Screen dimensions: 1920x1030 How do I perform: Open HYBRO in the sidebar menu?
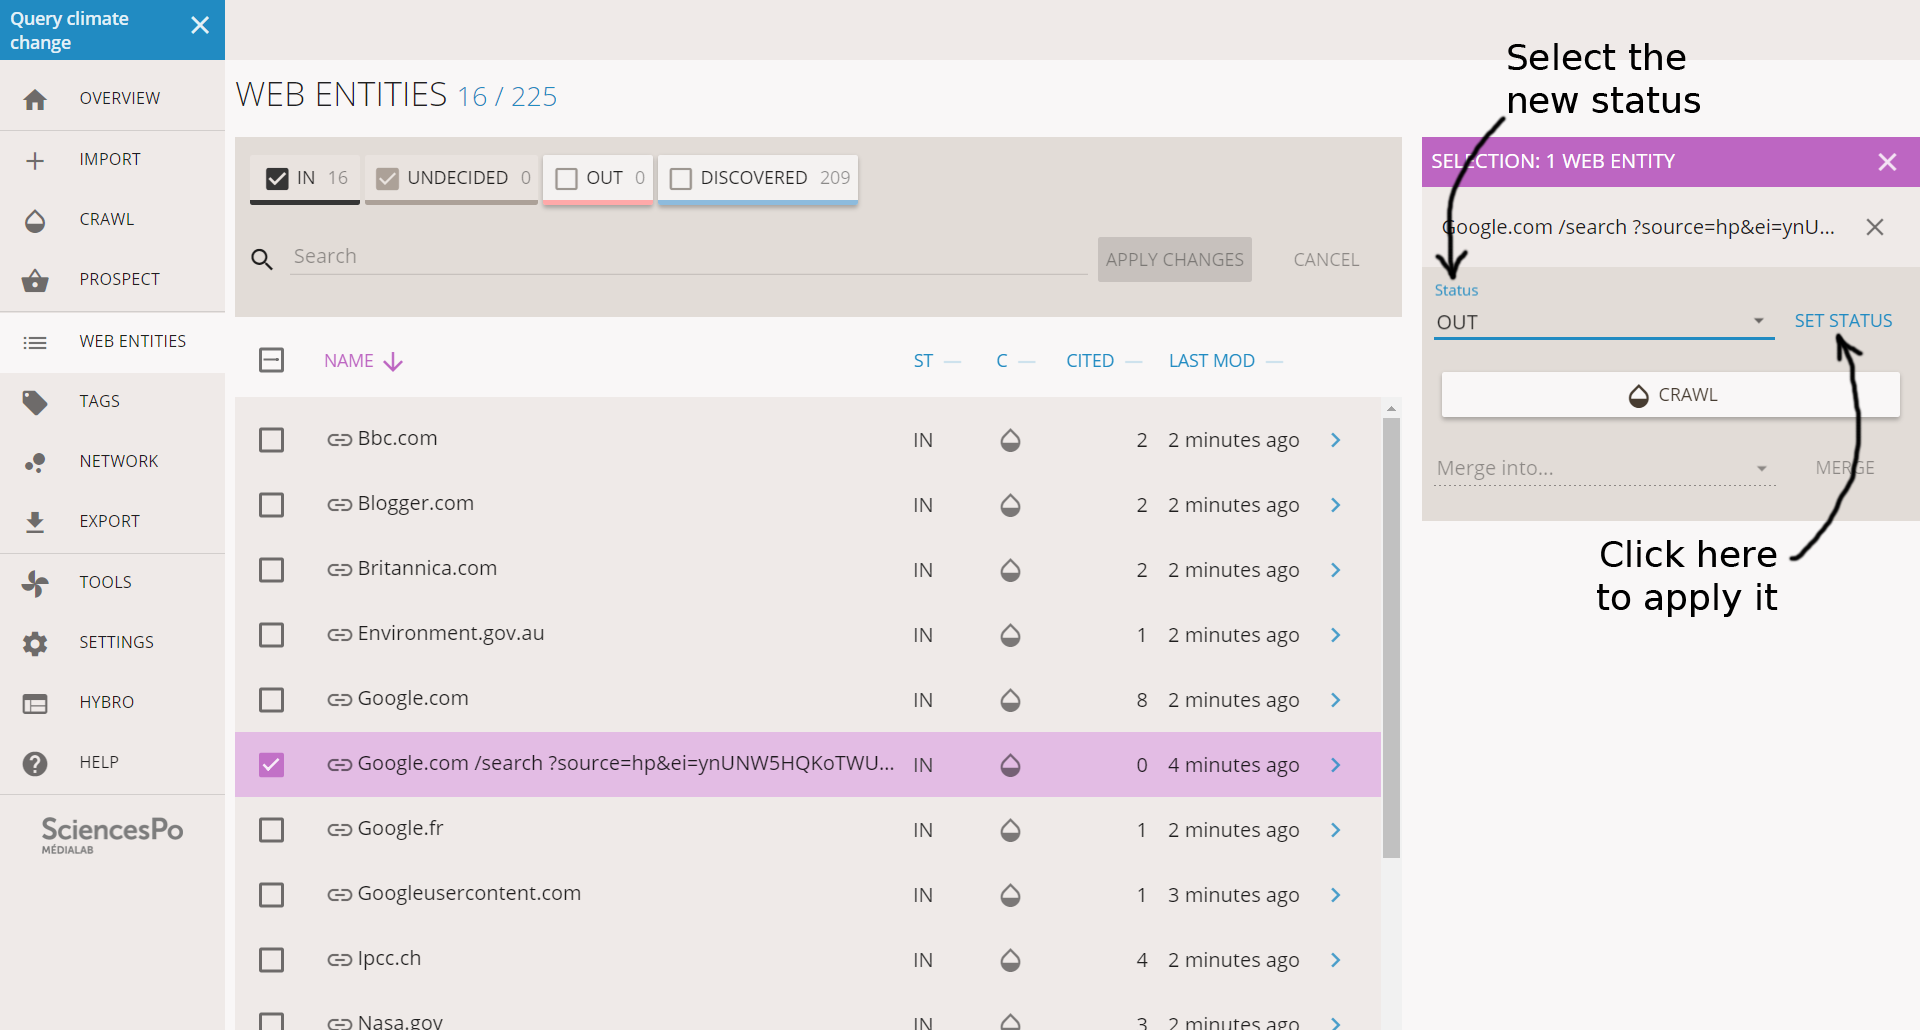click(112, 703)
